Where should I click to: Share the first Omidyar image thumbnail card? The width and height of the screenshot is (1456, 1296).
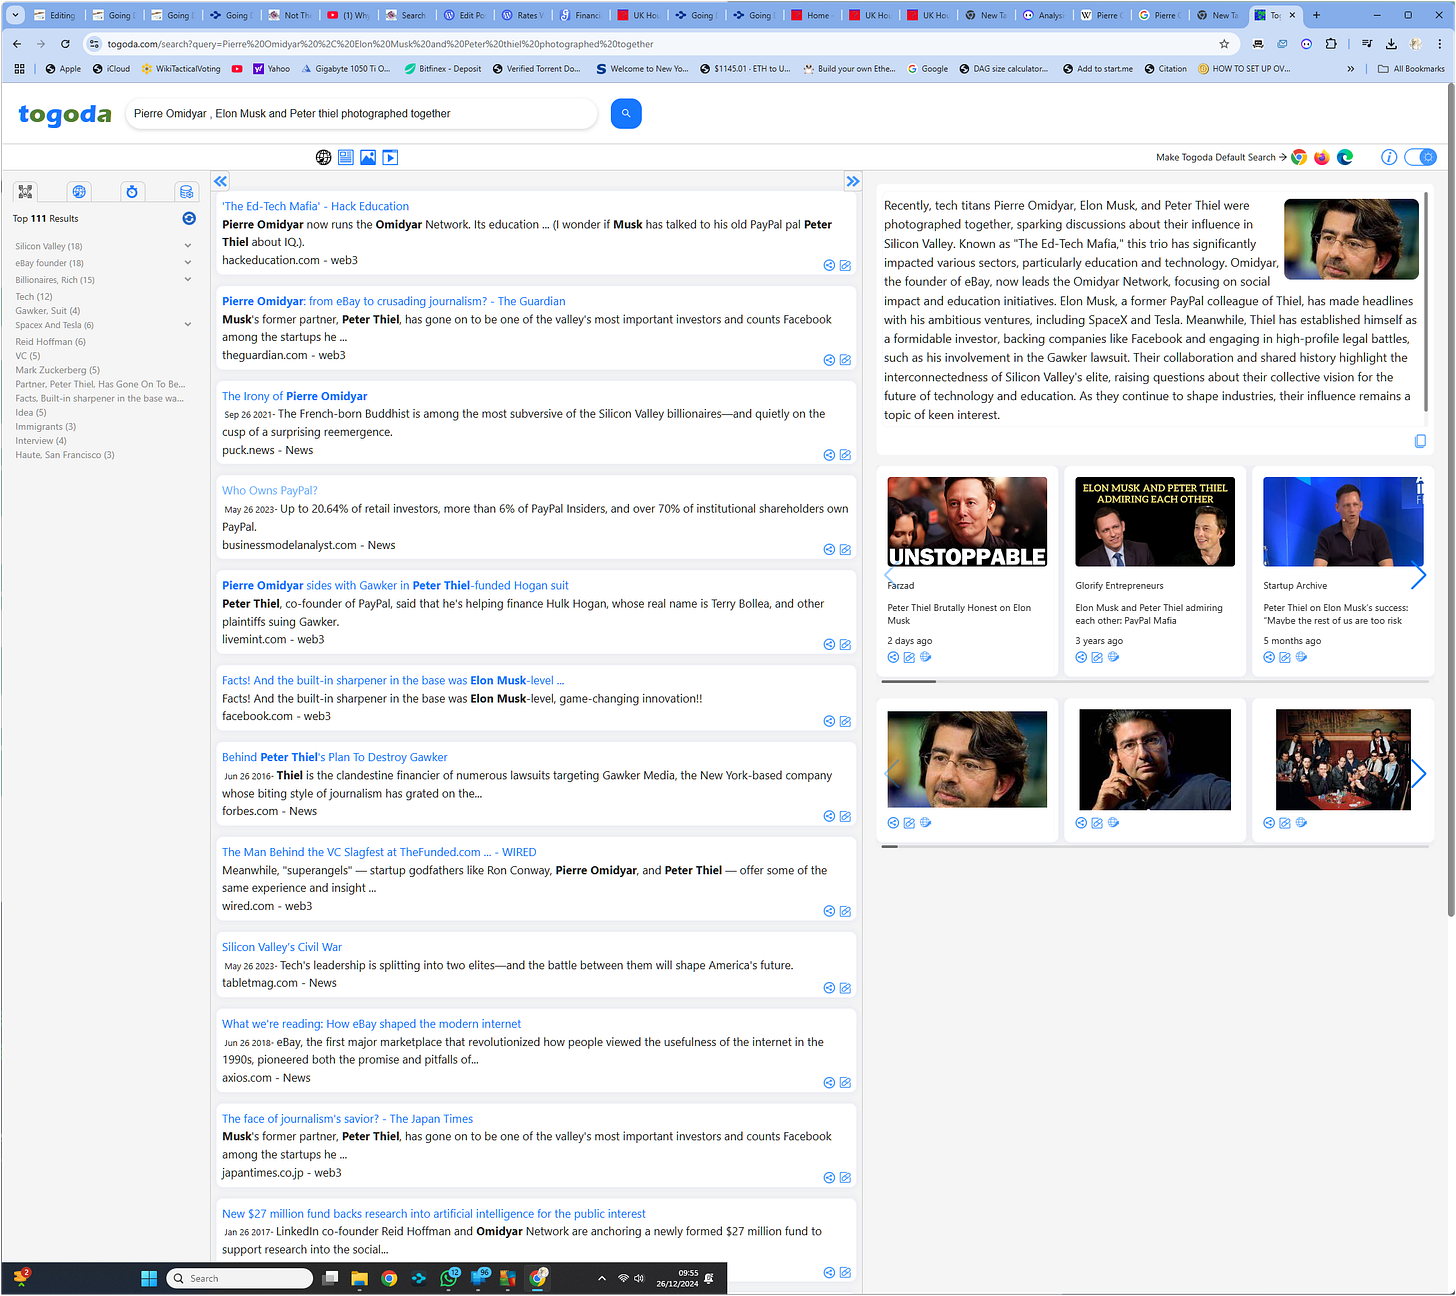click(x=893, y=823)
